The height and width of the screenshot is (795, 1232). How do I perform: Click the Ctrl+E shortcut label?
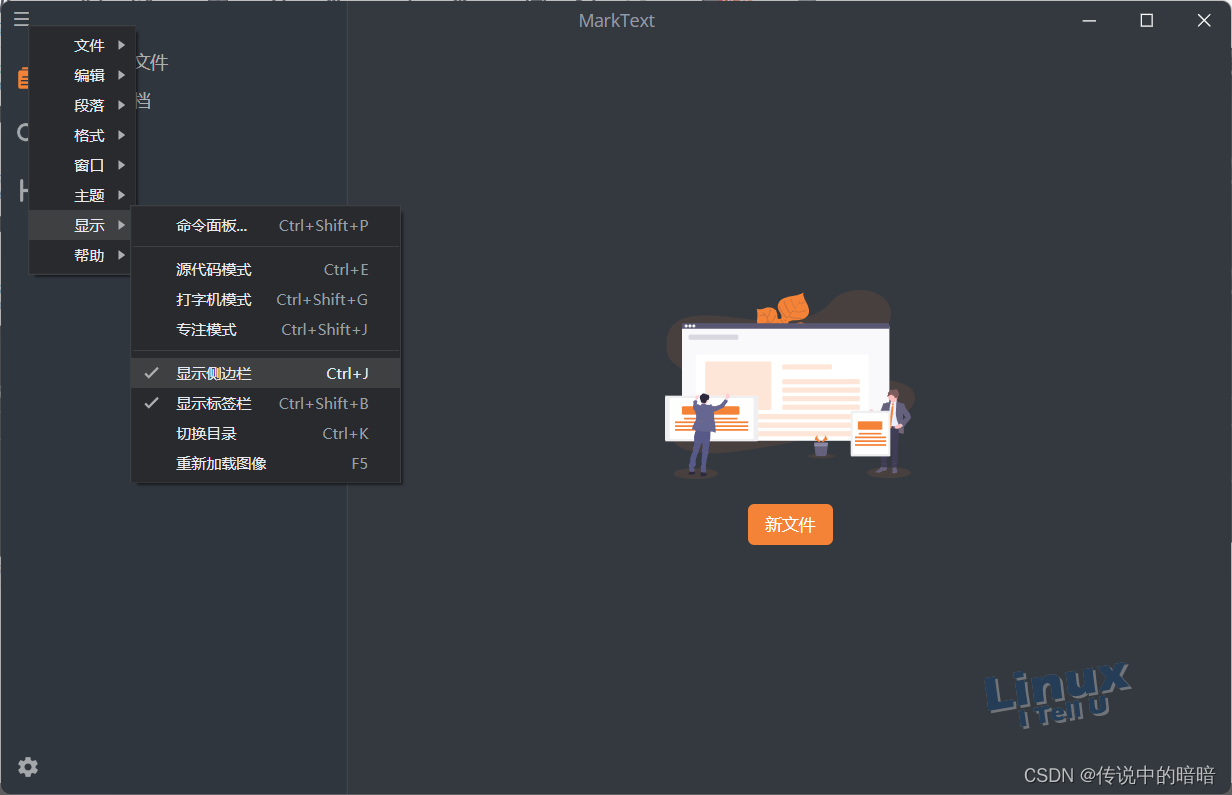tap(346, 269)
